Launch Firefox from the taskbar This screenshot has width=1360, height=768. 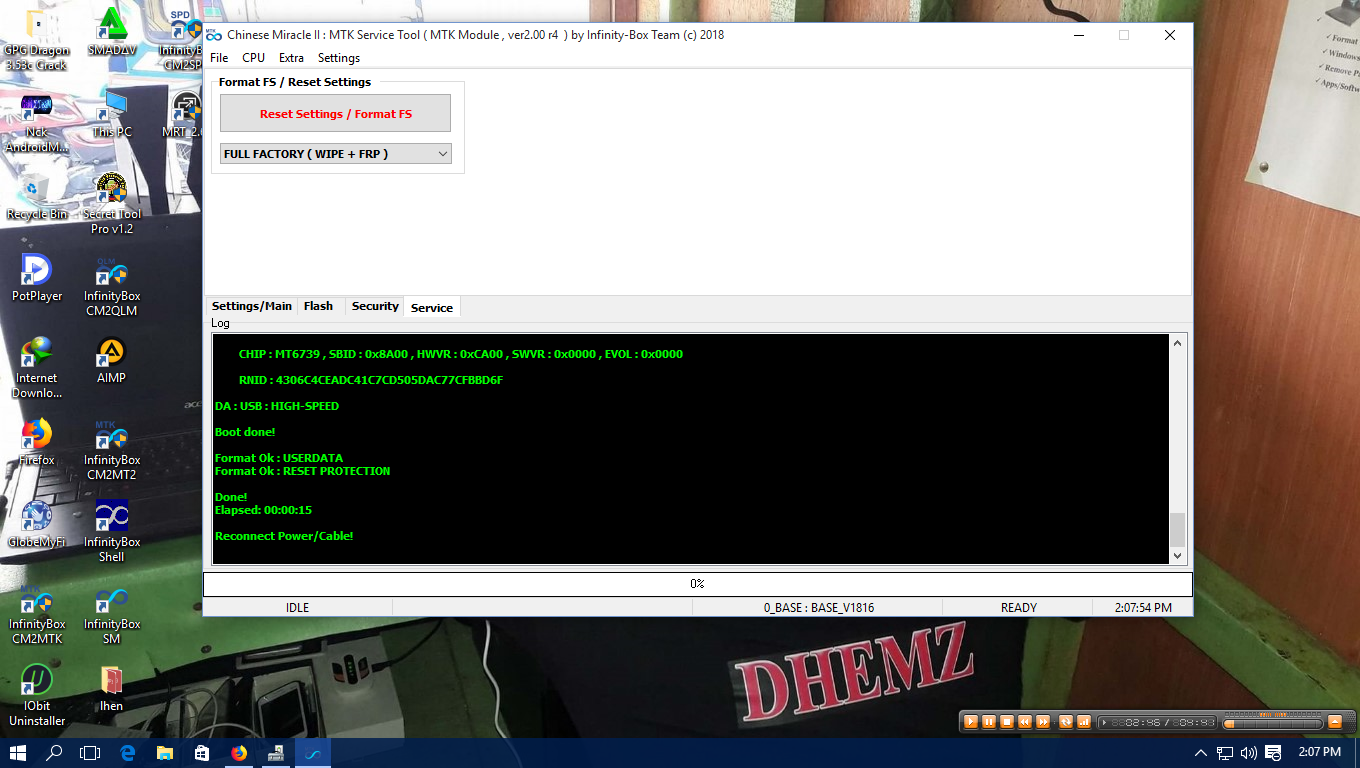(239, 753)
